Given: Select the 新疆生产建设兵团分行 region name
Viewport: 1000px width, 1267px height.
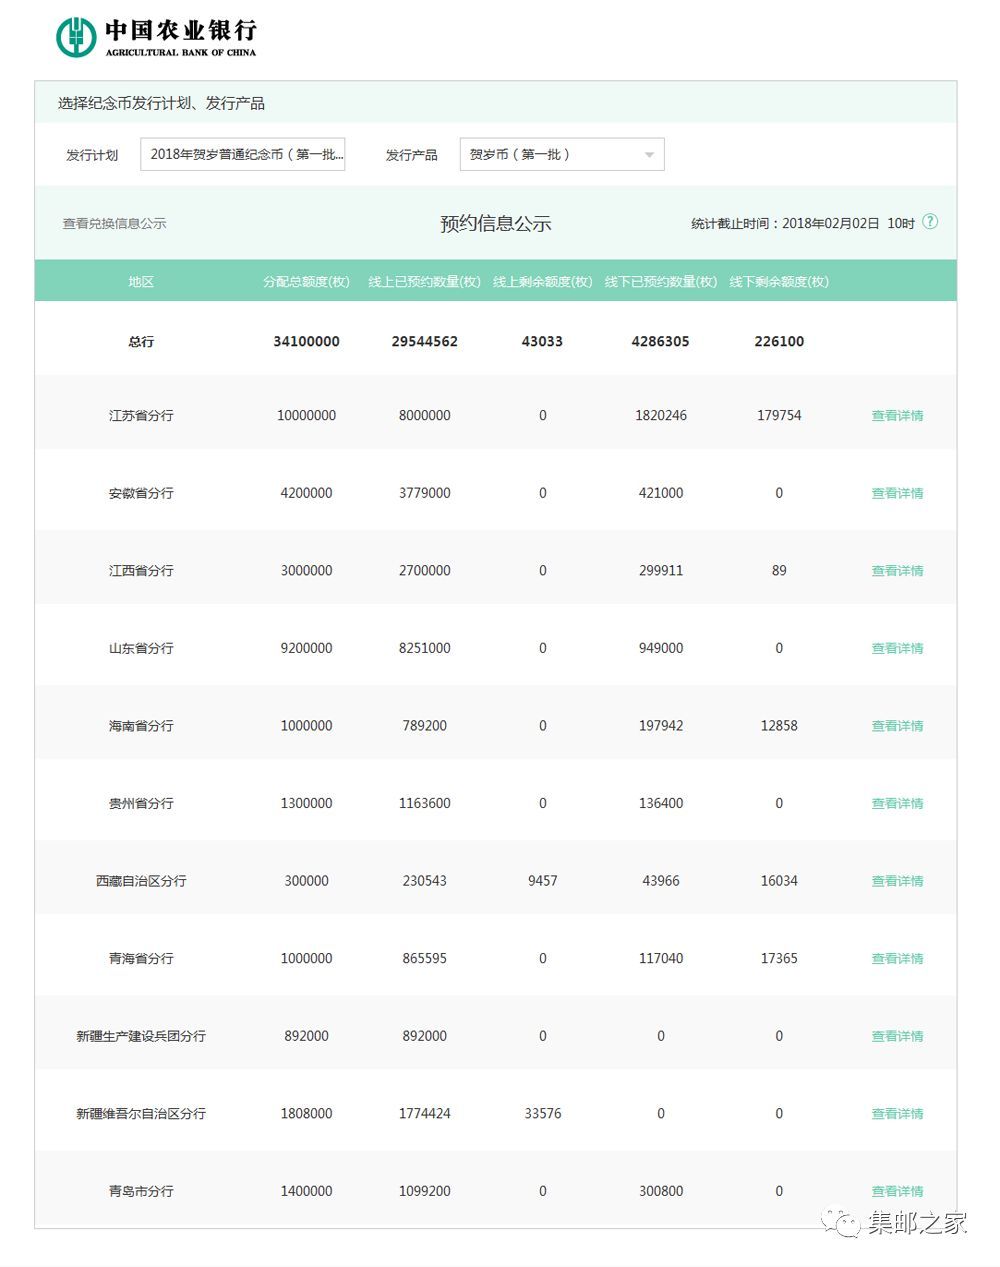Looking at the screenshot, I should point(141,1036).
